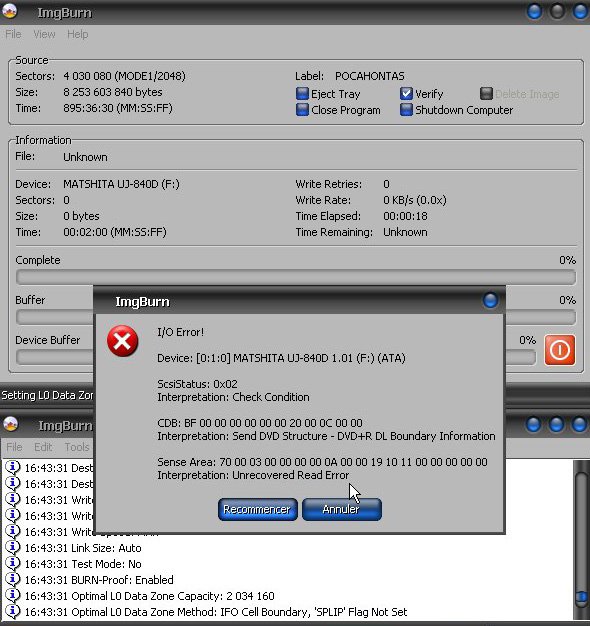
Task: Select log line 'Optimal L0 Data Zone Capacity: 2 034 160'
Action: point(150,596)
